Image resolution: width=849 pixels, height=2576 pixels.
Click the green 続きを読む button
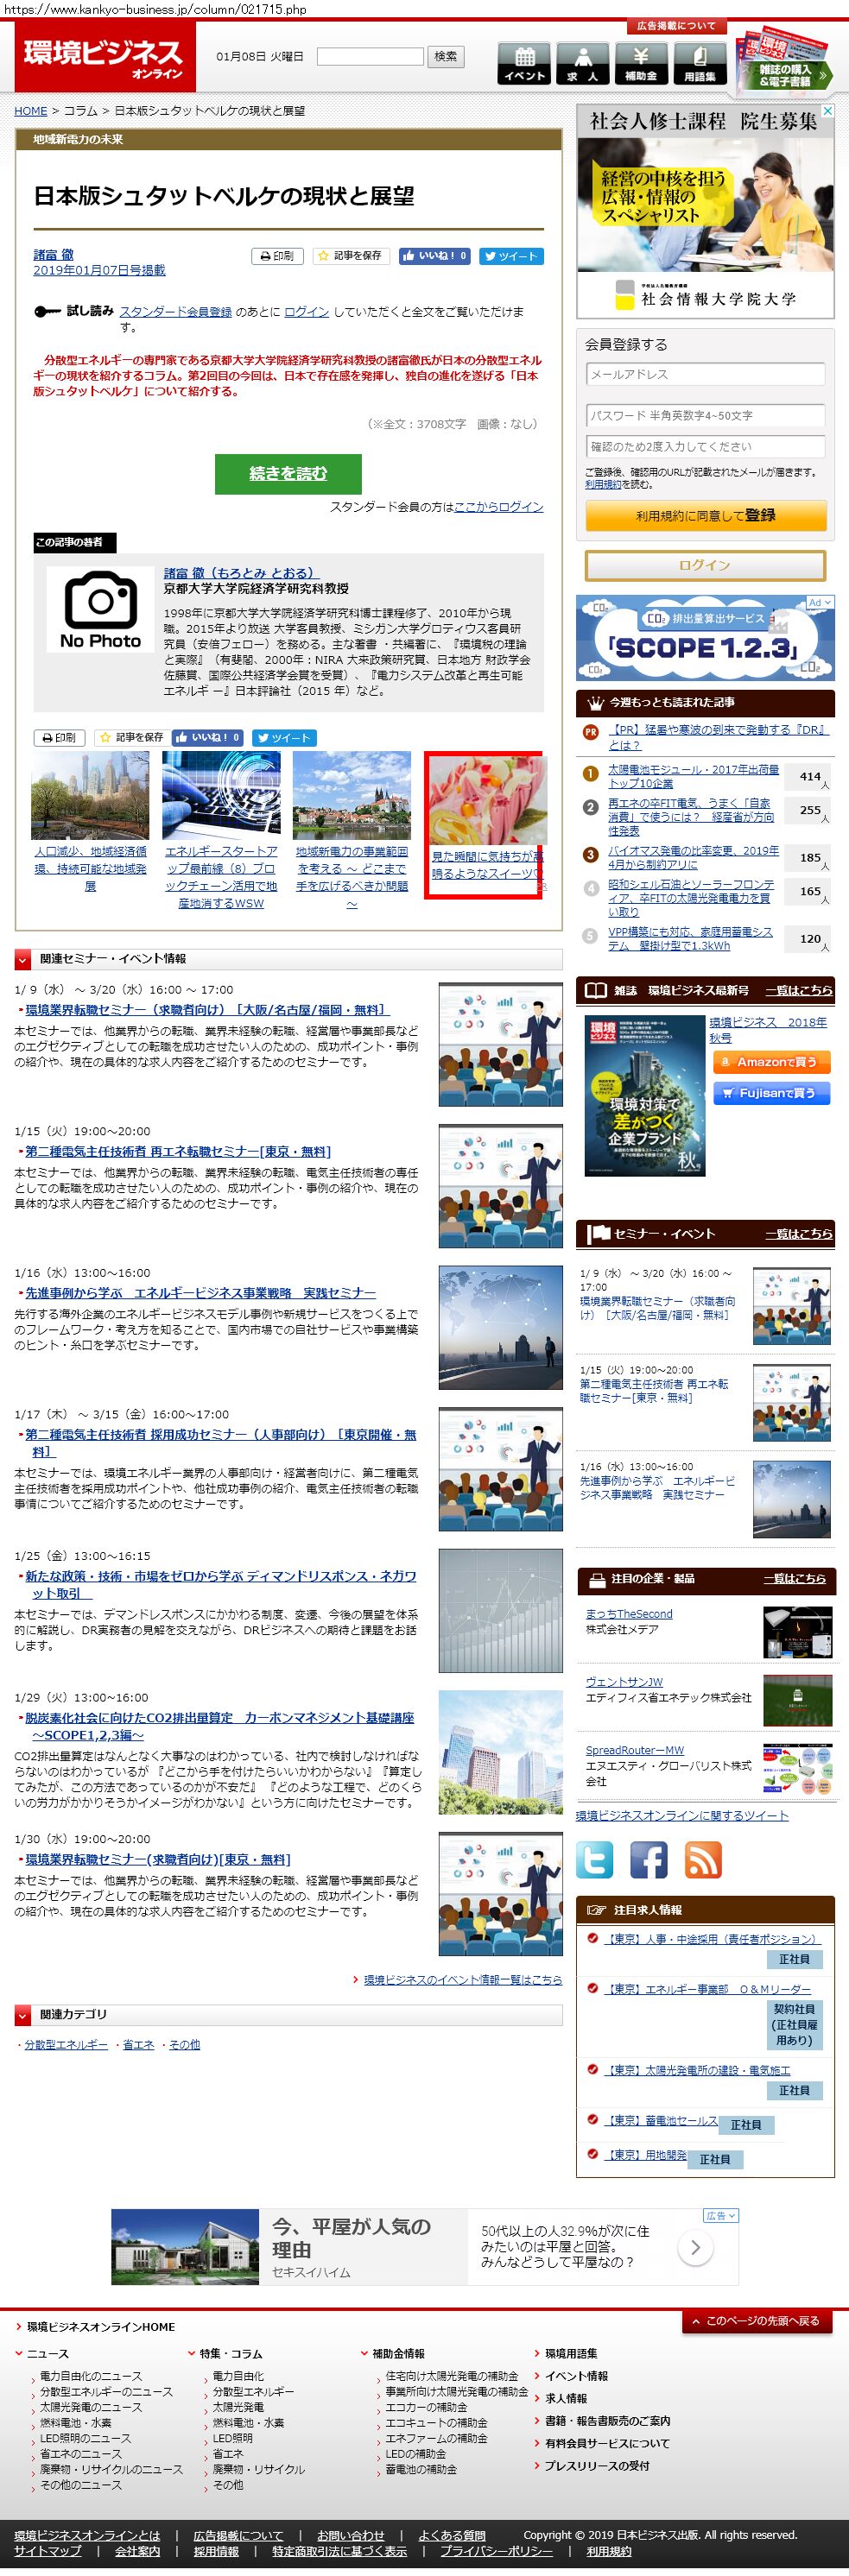(288, 474)
